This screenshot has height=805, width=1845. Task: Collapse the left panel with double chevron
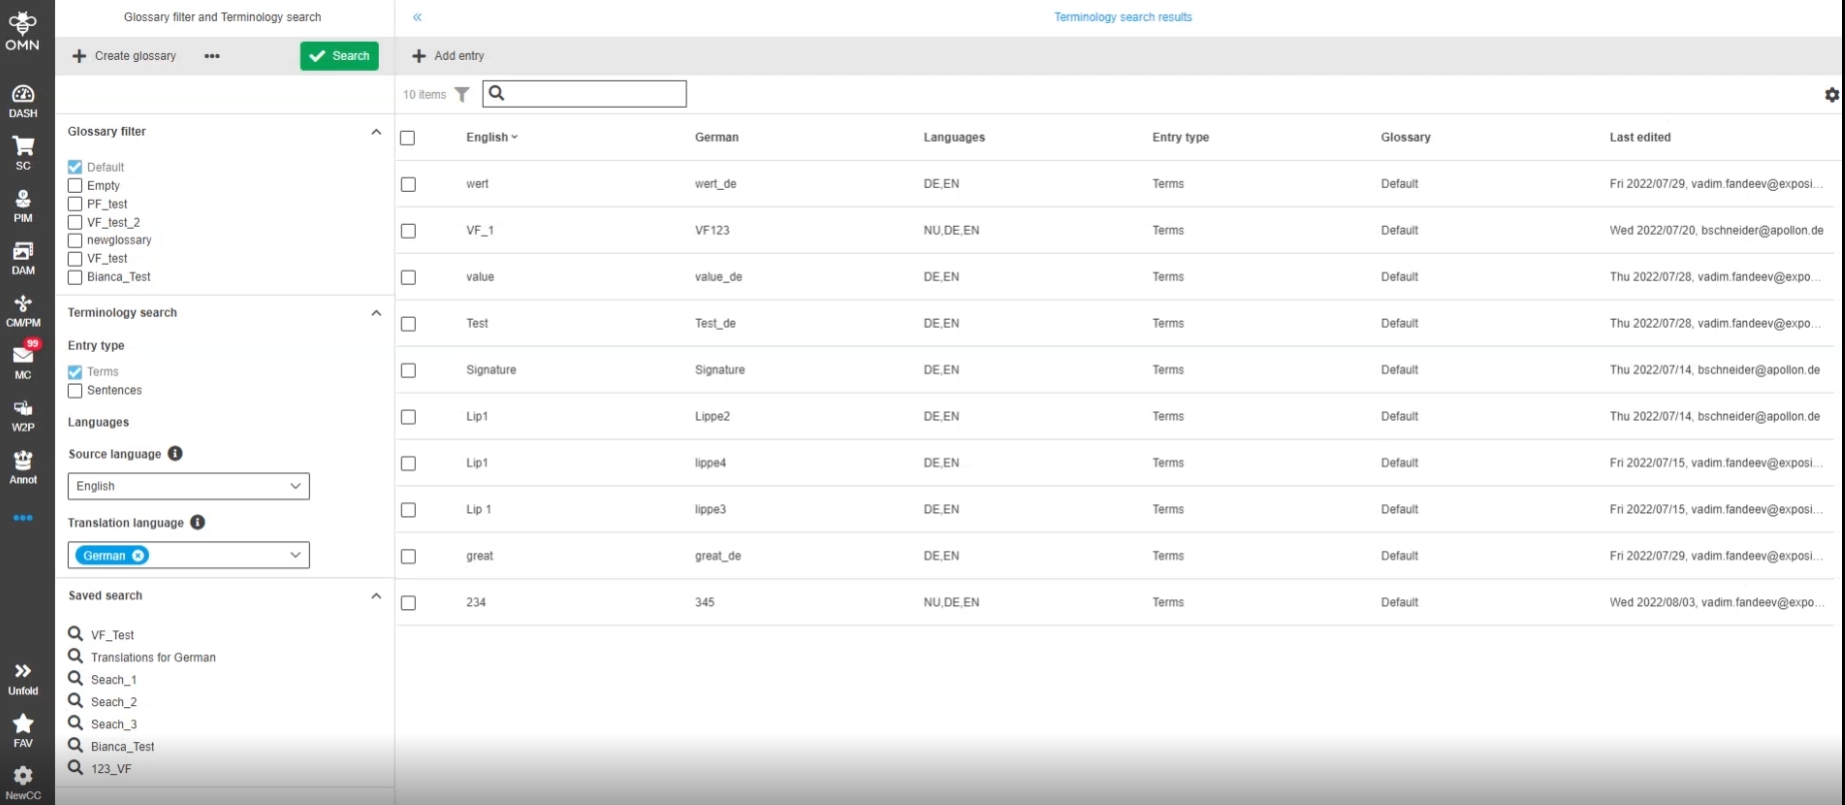[x=417, y=17]
